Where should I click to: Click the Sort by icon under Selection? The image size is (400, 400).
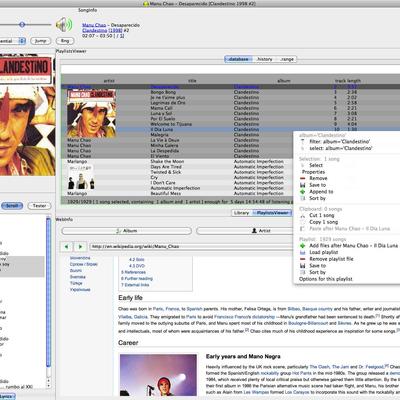point(303,198)
